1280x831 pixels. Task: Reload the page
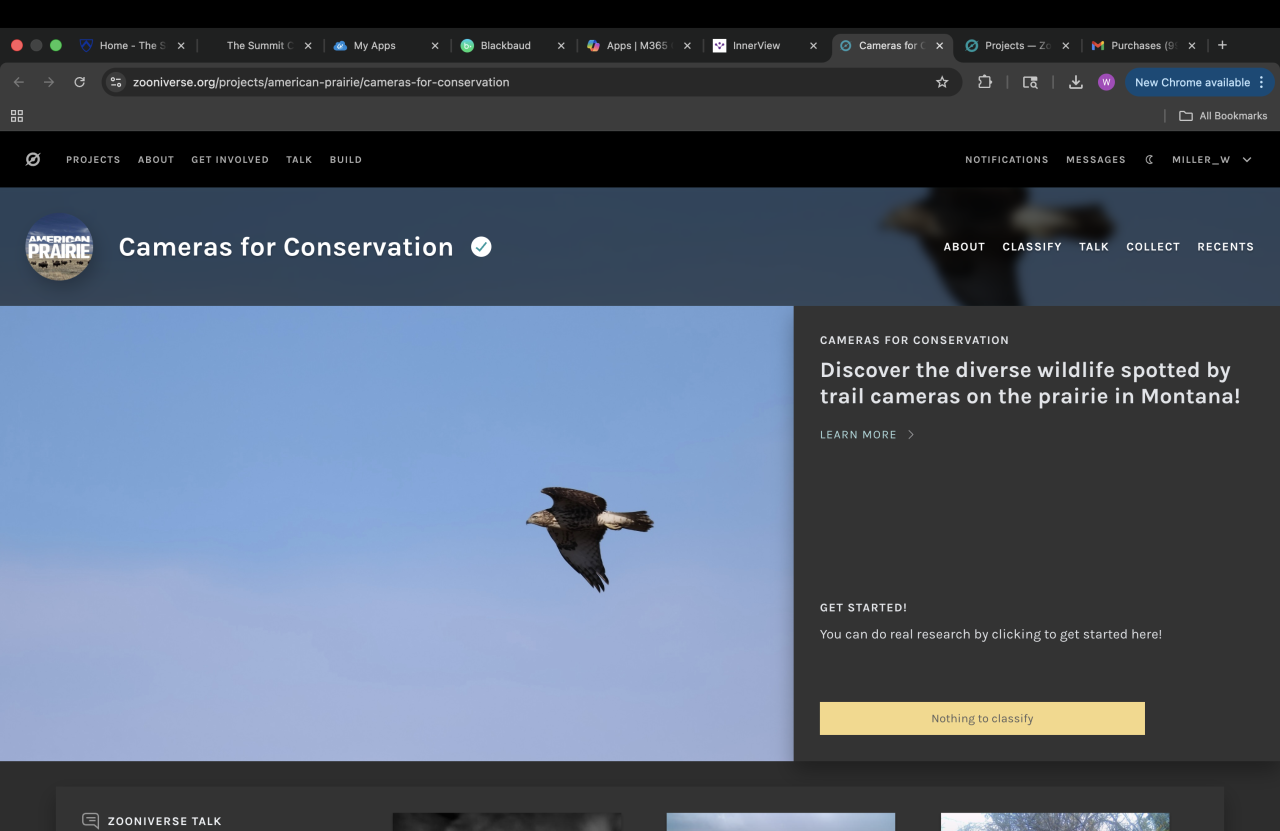(x=80, y=82)
